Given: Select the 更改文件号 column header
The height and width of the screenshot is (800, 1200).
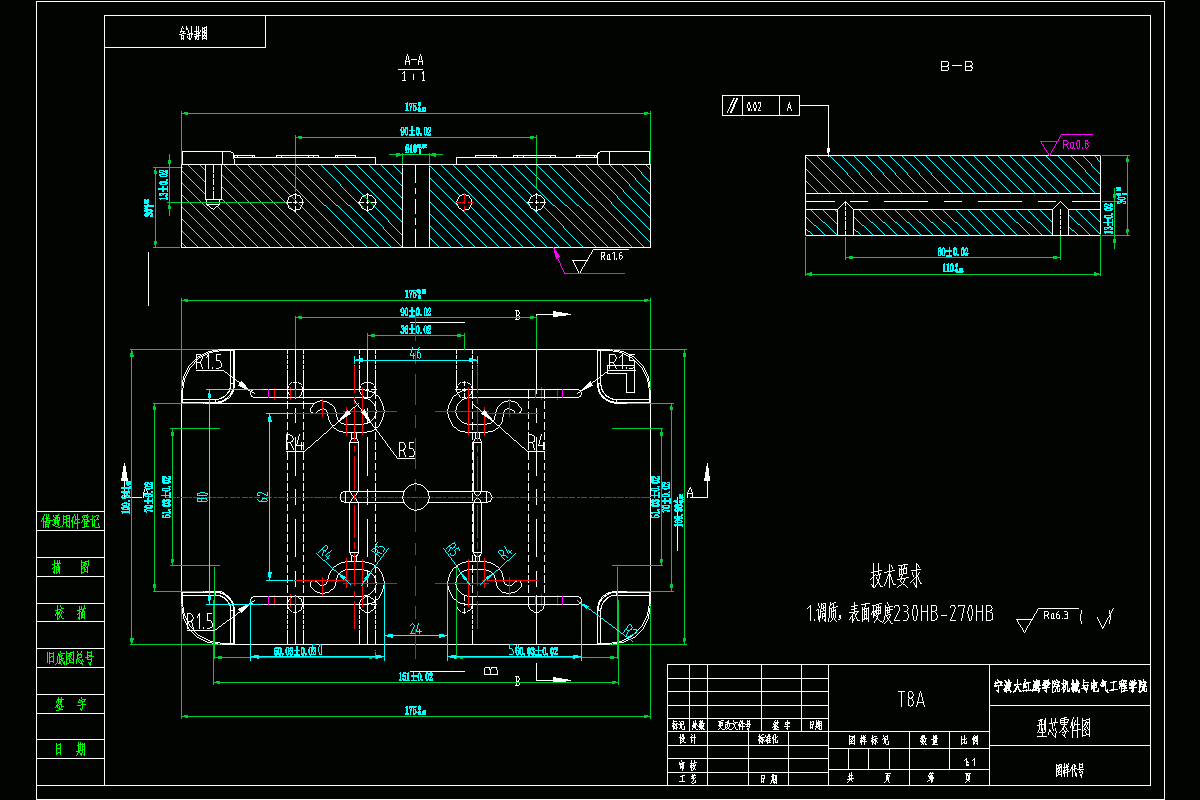Looking at the screenshot, I should (733, 726).
